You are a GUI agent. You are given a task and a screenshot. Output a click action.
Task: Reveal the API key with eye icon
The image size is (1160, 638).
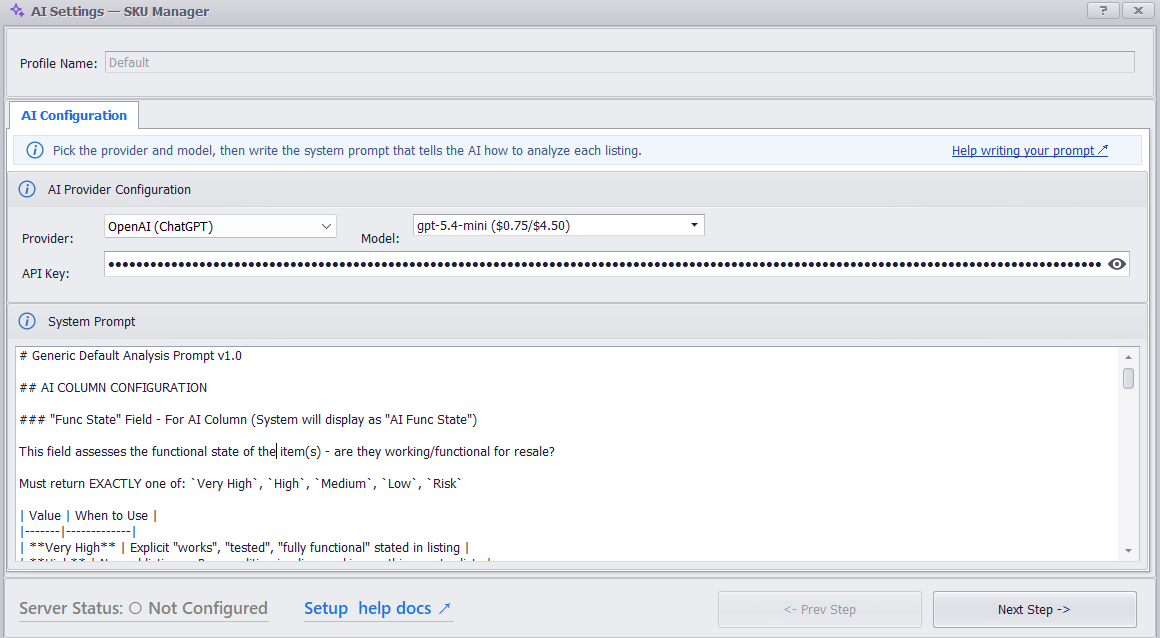pos(1117,264)
